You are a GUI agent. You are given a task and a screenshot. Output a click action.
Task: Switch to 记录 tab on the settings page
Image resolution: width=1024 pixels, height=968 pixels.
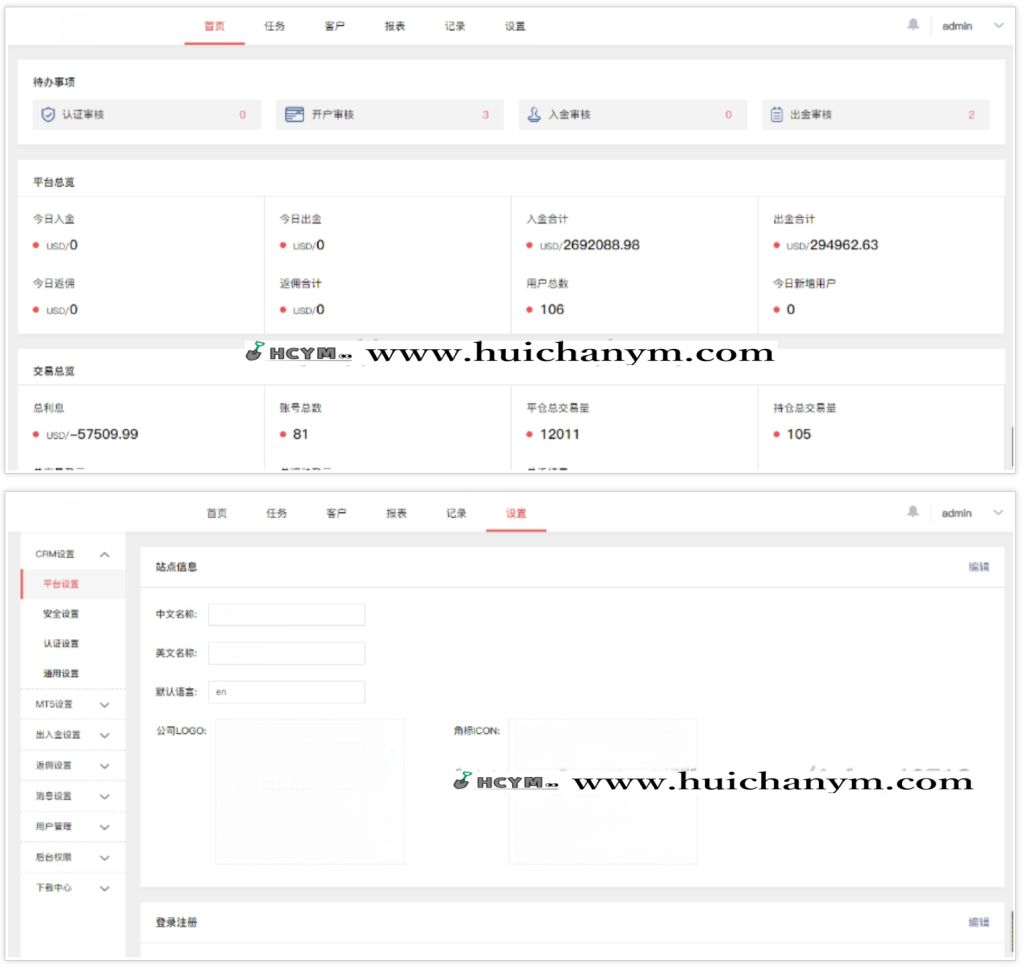click(x=456, y=513)
